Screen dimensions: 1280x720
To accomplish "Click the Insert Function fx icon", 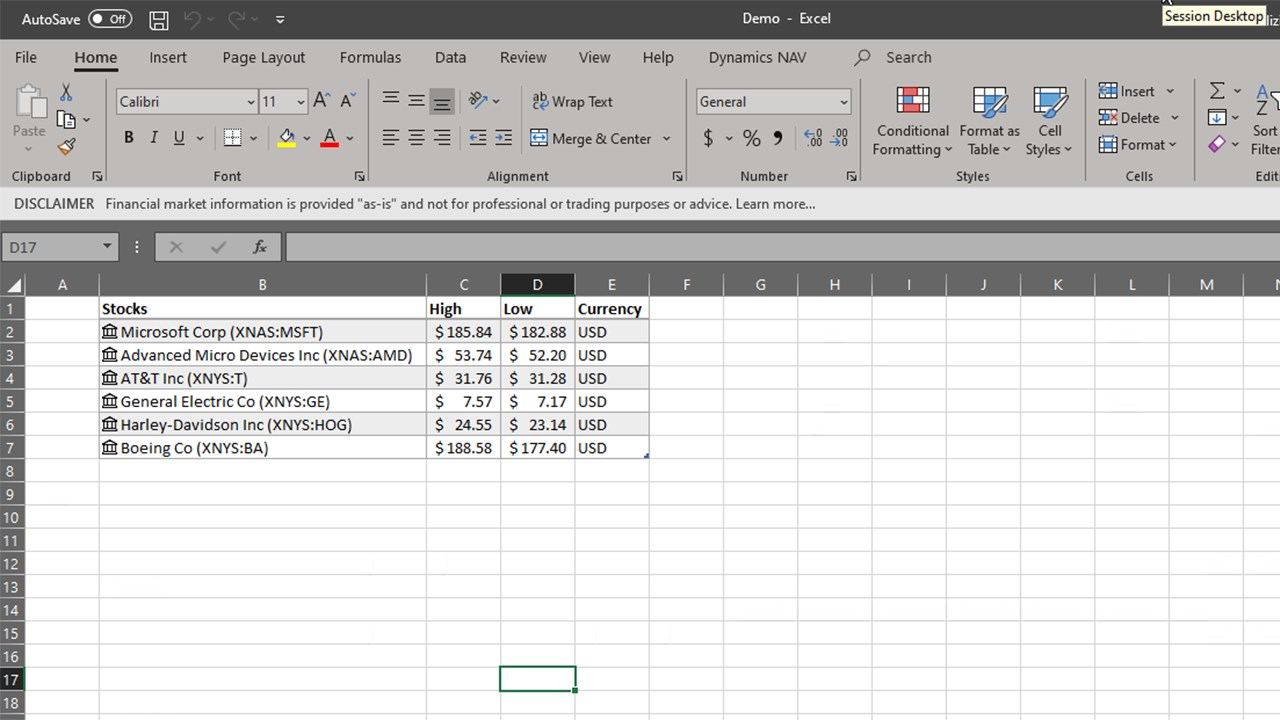I will 260,247.
